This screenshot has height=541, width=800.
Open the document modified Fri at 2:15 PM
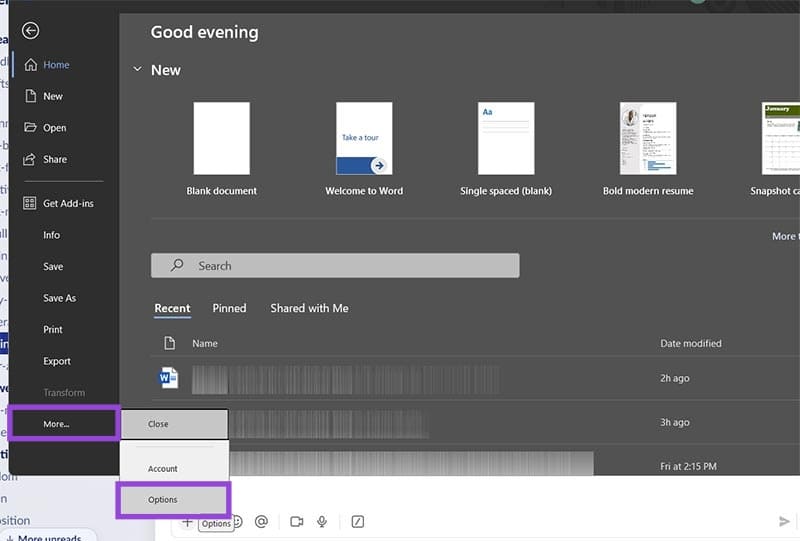[514, 461]
